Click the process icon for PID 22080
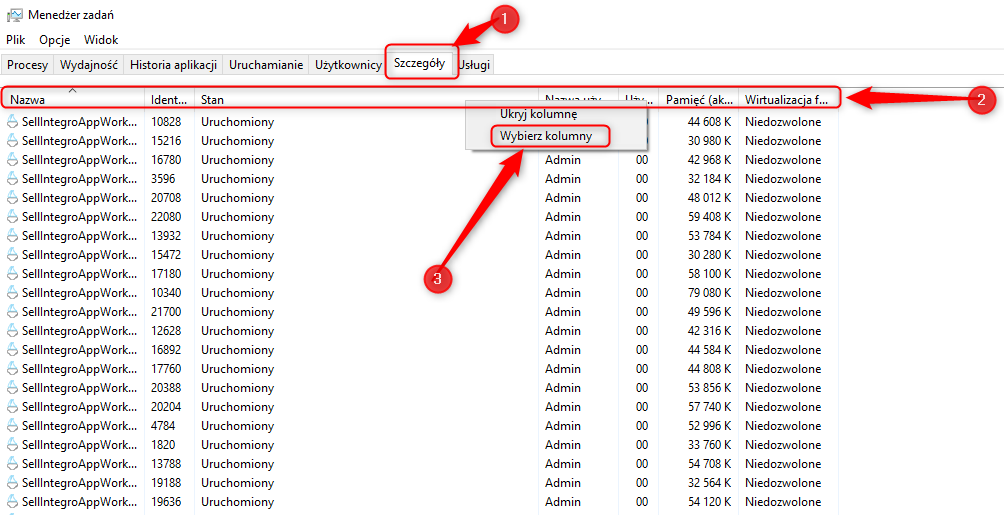1004x515 pixels. (x=13, y=217)
